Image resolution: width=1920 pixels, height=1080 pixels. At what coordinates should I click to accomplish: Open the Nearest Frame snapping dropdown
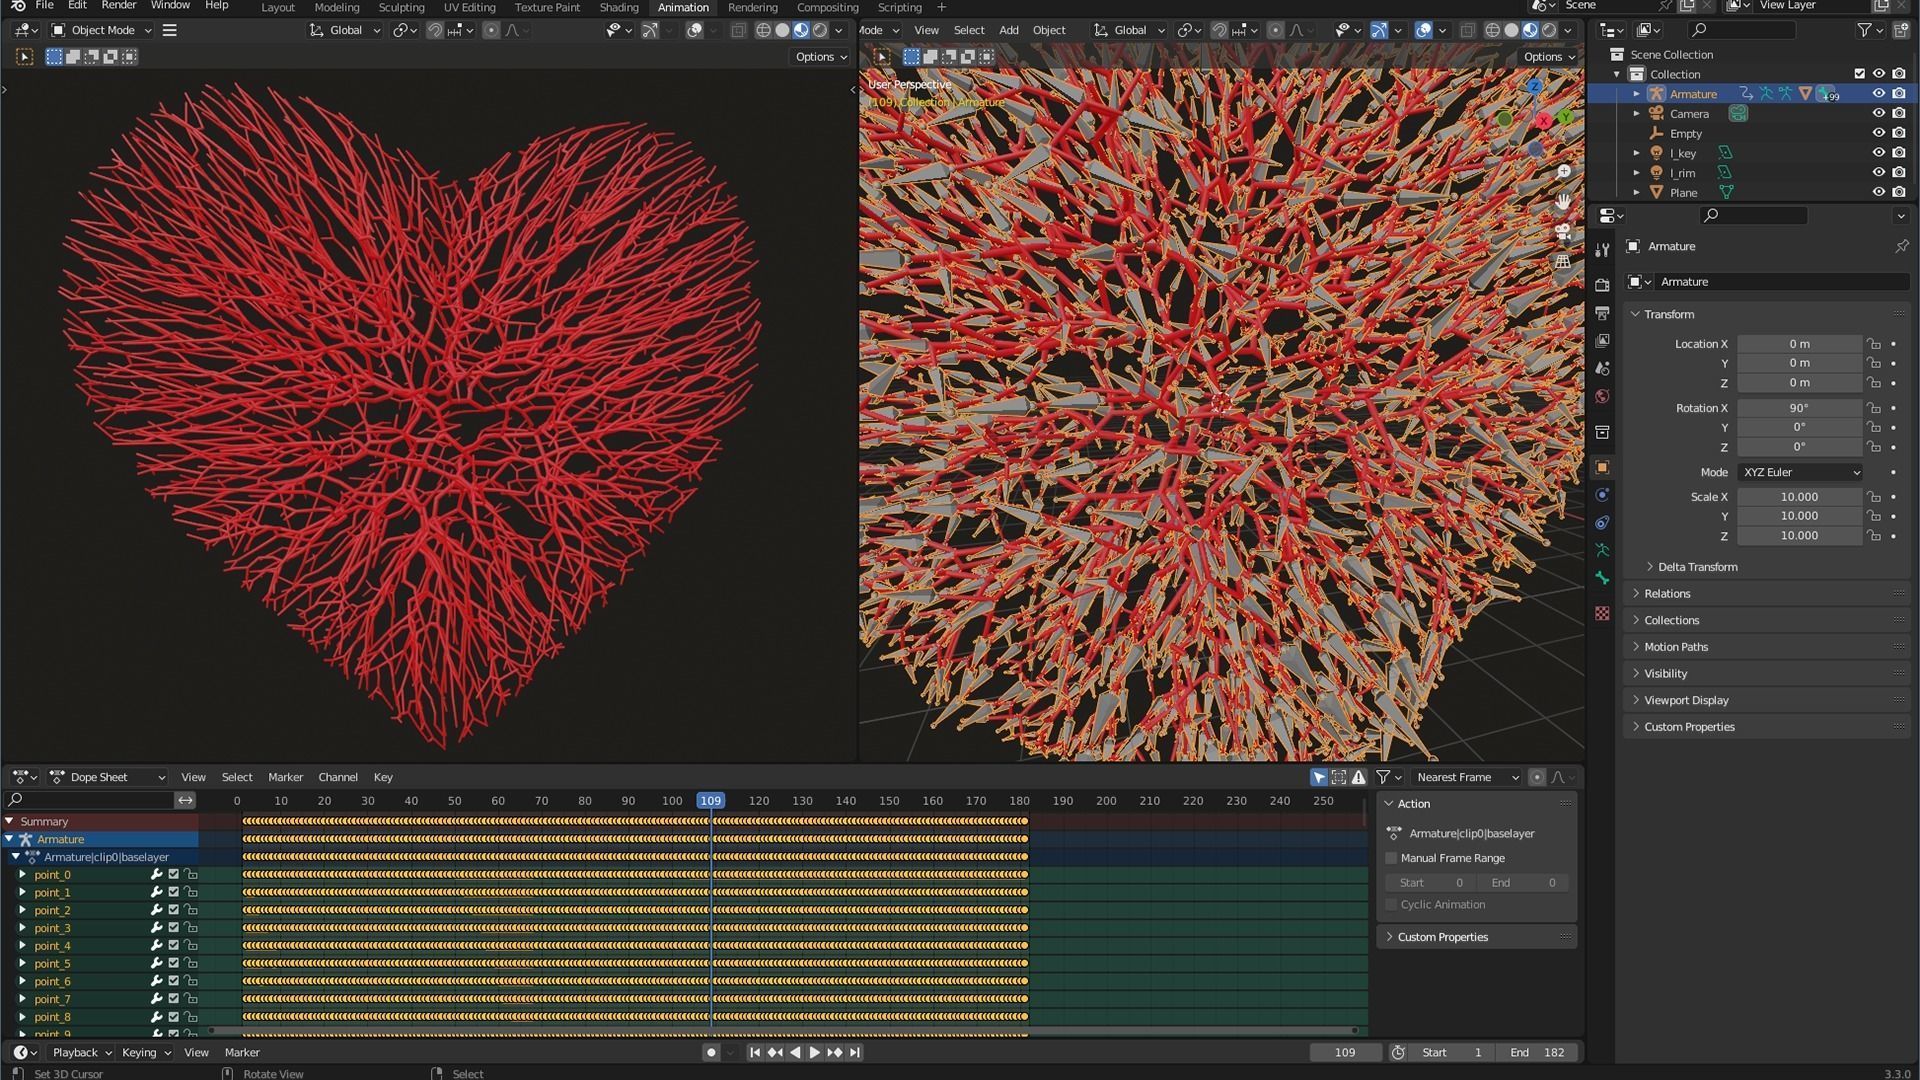pyautogui.click(x=1466, y=777)
